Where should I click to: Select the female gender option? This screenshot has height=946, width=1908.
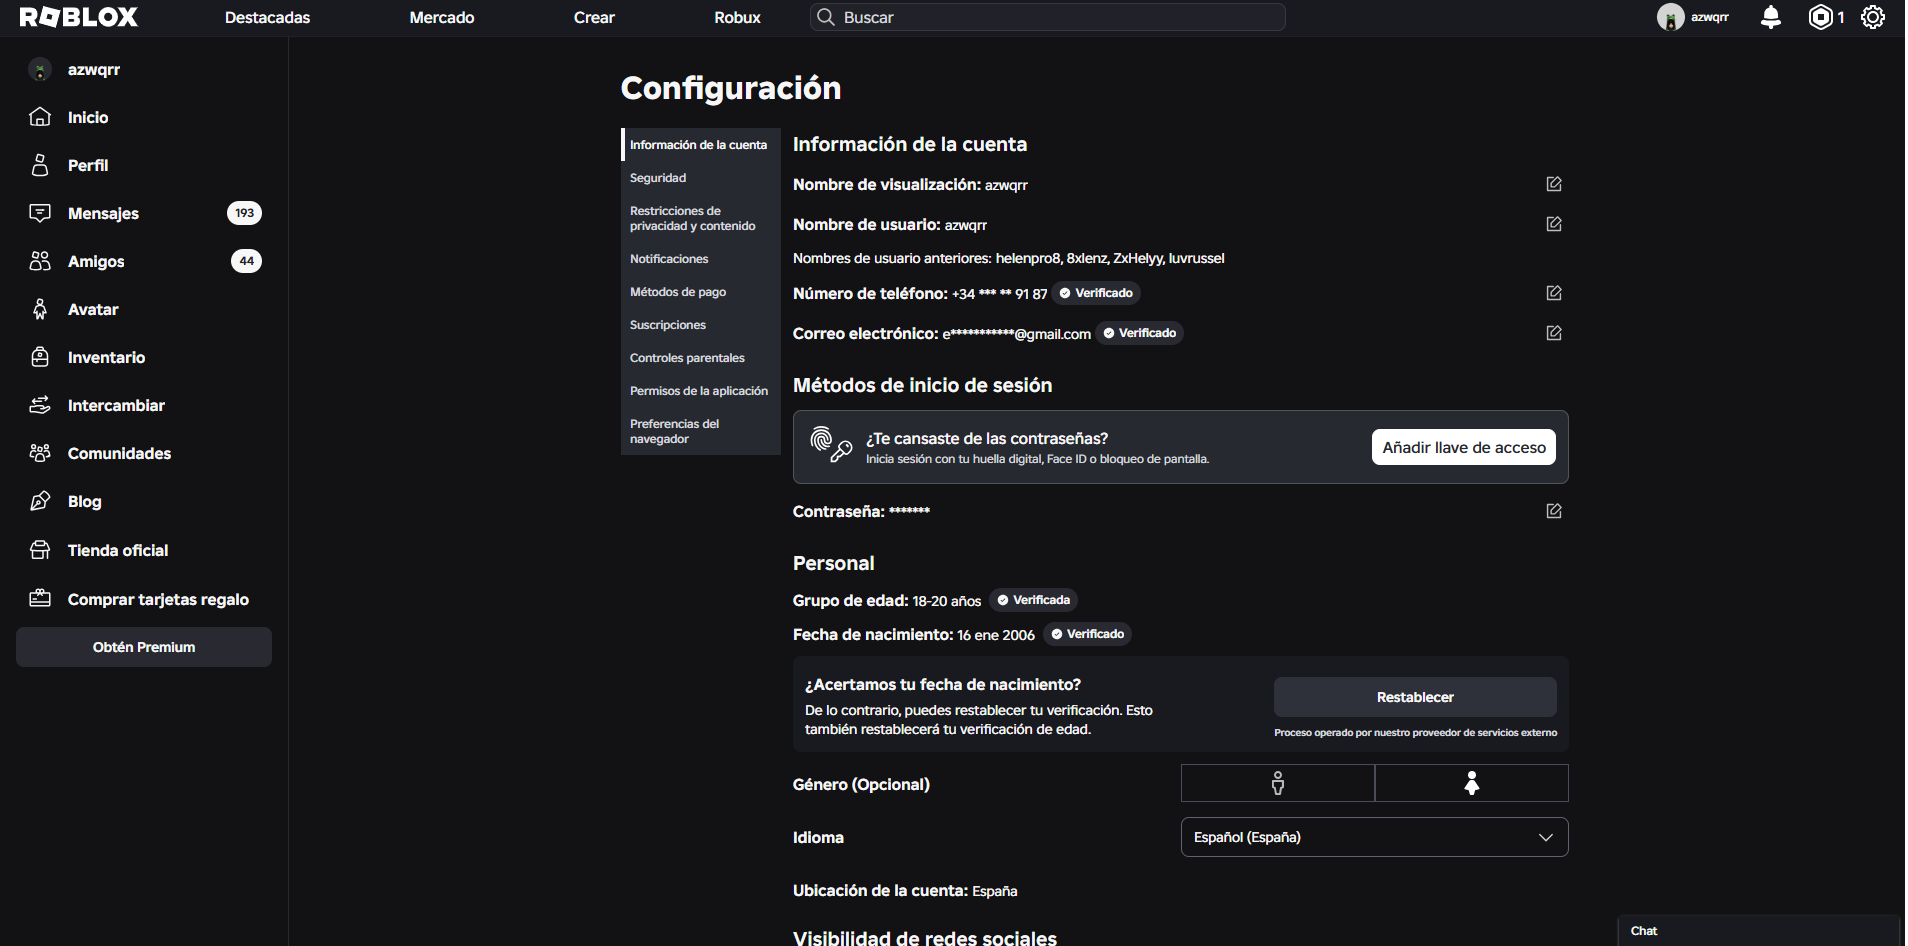coord(1472,783)
